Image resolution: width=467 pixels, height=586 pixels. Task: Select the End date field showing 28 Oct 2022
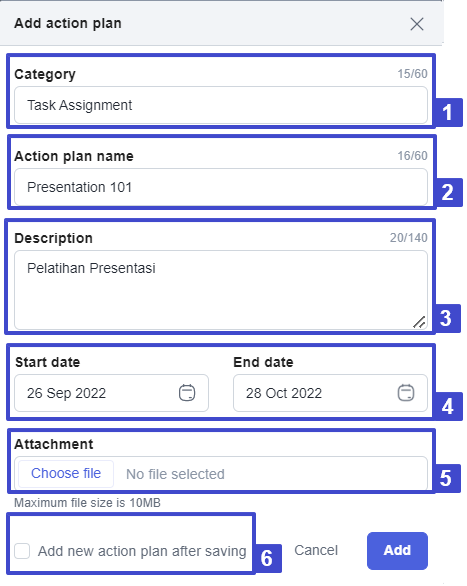point(330,393)
